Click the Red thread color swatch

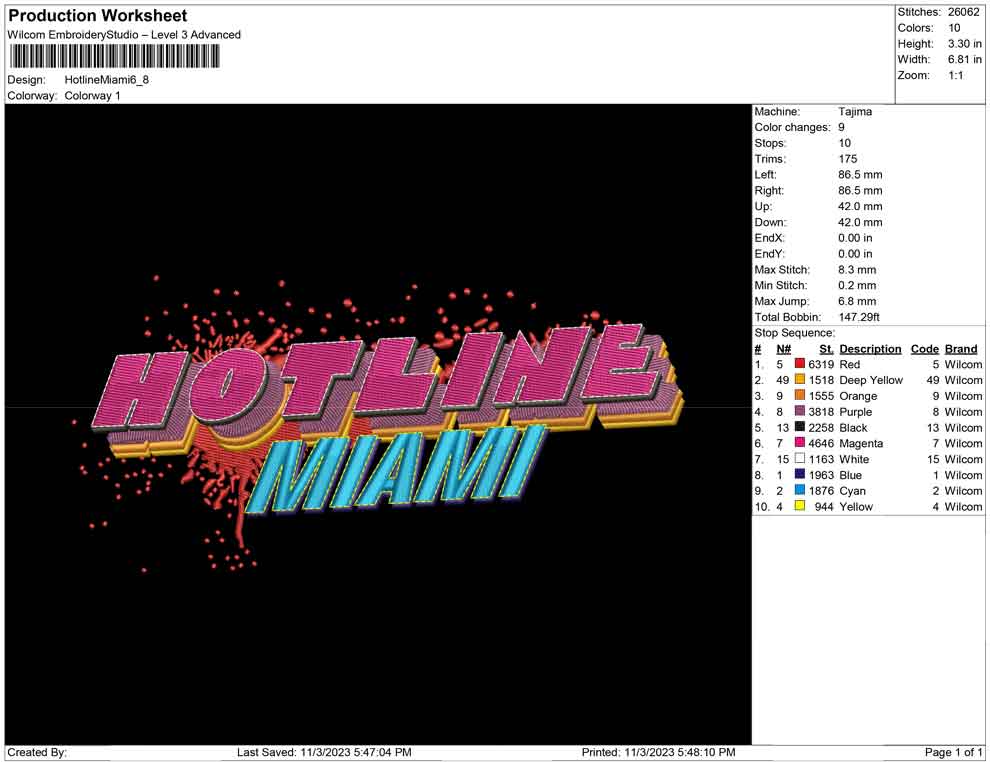tap(800, 365)
